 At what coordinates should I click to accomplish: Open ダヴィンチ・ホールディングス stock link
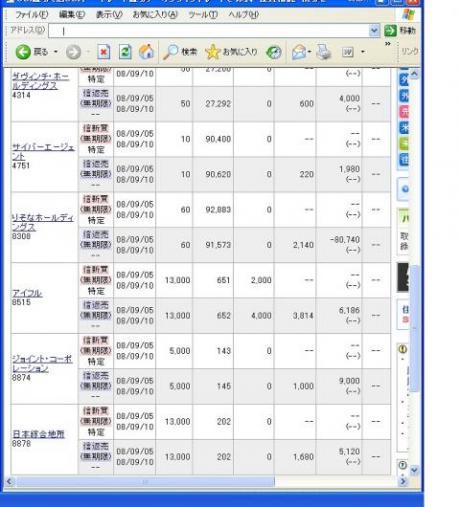(x=40, y=81)
